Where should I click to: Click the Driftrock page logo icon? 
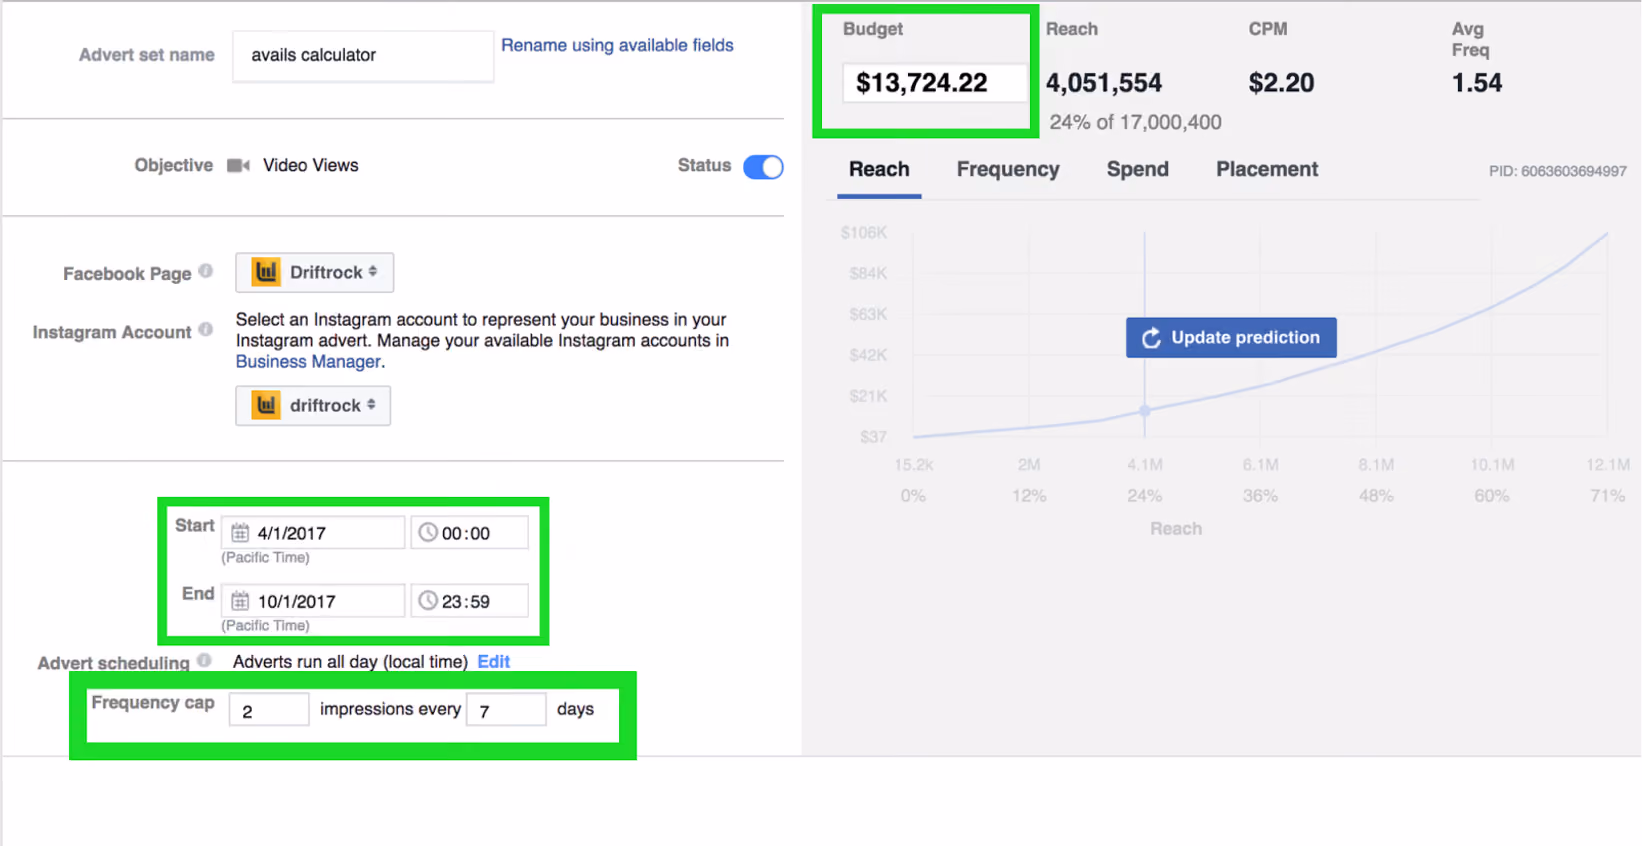pyautogui.click(x=266, y=272)
